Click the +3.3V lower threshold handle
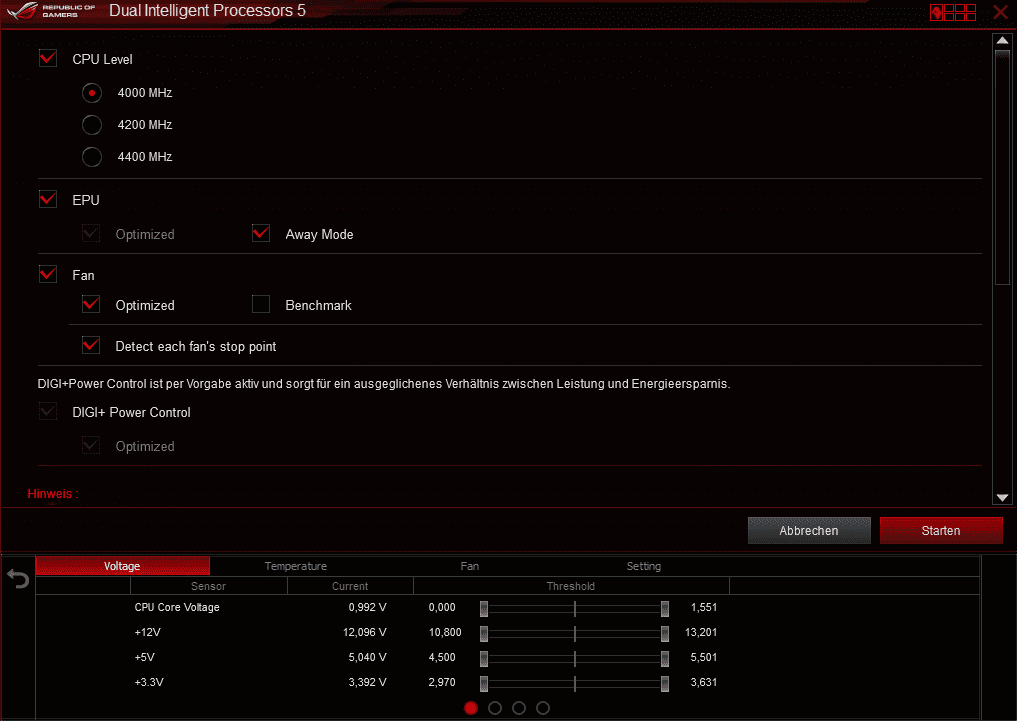The image size is (1017, 721). pos(484,683)
